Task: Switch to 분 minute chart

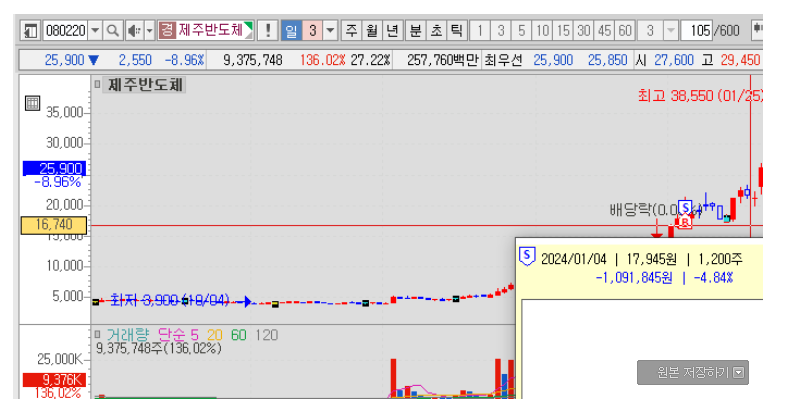Action: pyautogui.click(x=416, y=31)
